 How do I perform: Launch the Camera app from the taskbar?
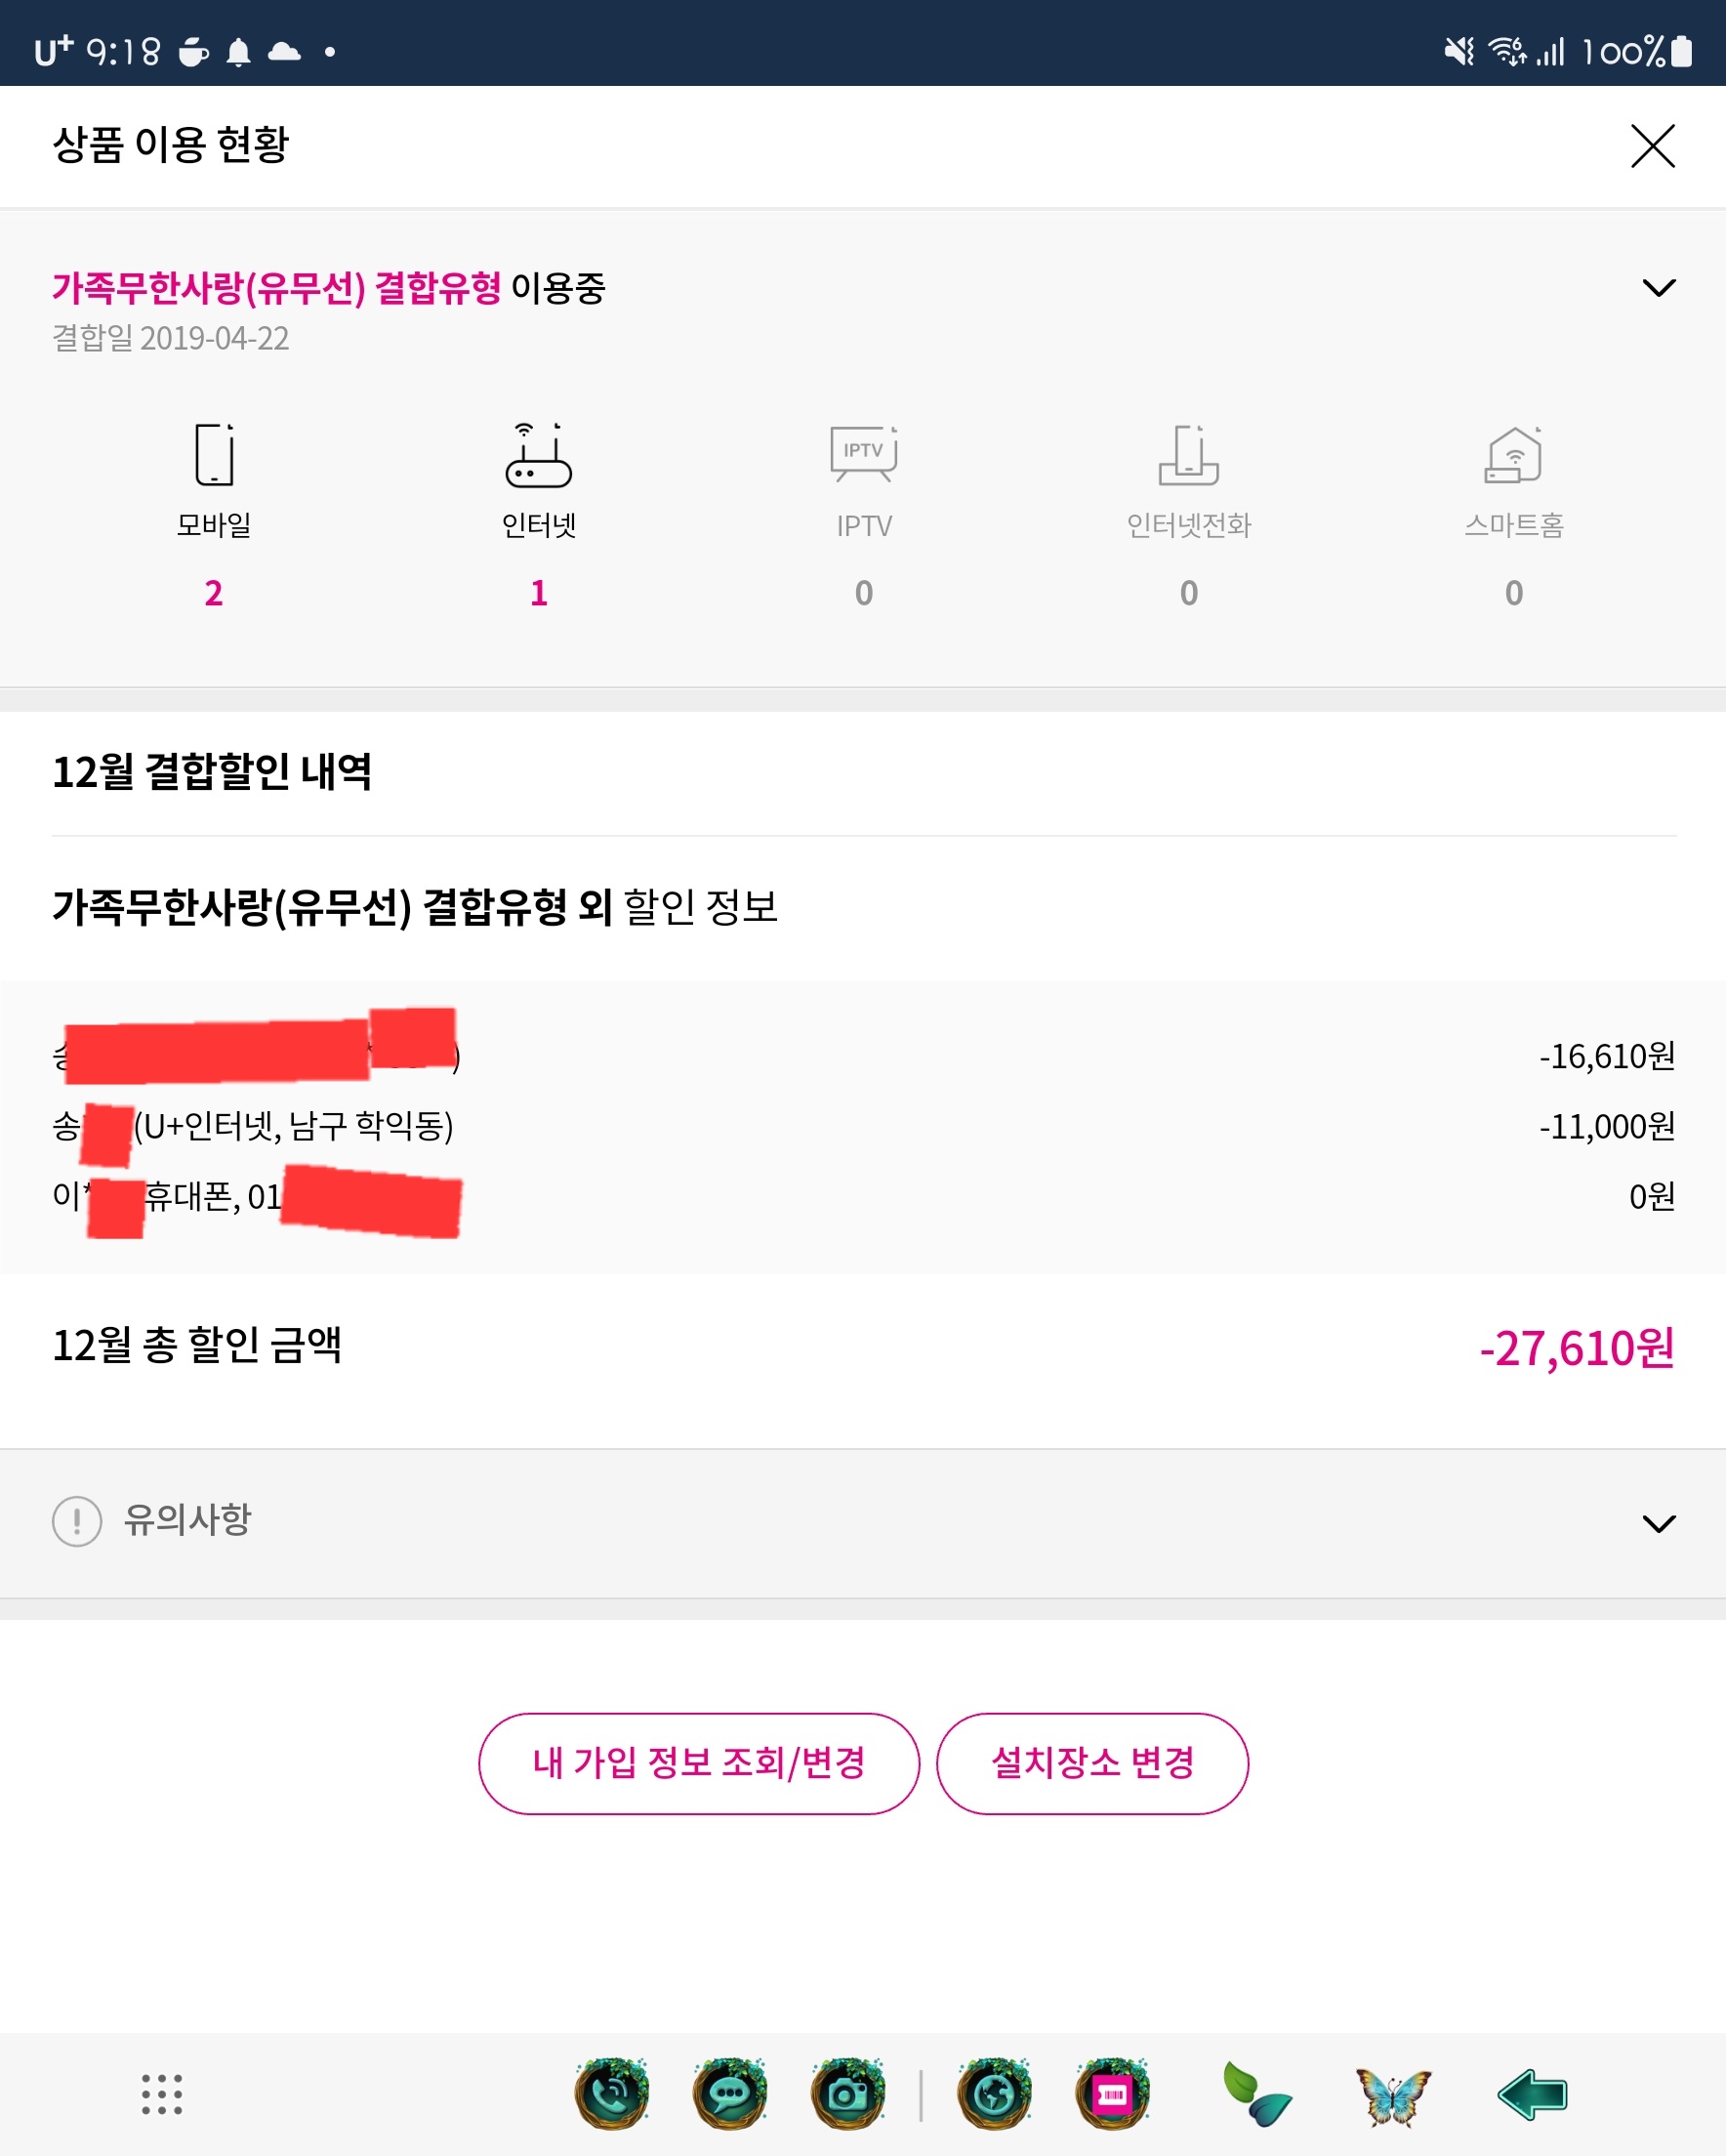(848, 2093)
